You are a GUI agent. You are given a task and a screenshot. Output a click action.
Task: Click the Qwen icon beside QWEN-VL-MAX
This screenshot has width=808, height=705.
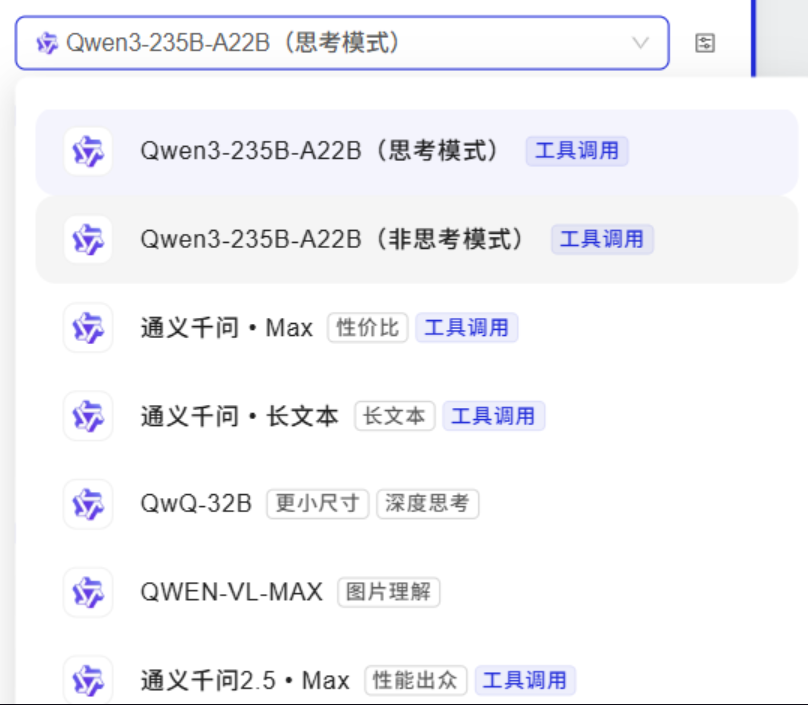(x=87, y=592)
